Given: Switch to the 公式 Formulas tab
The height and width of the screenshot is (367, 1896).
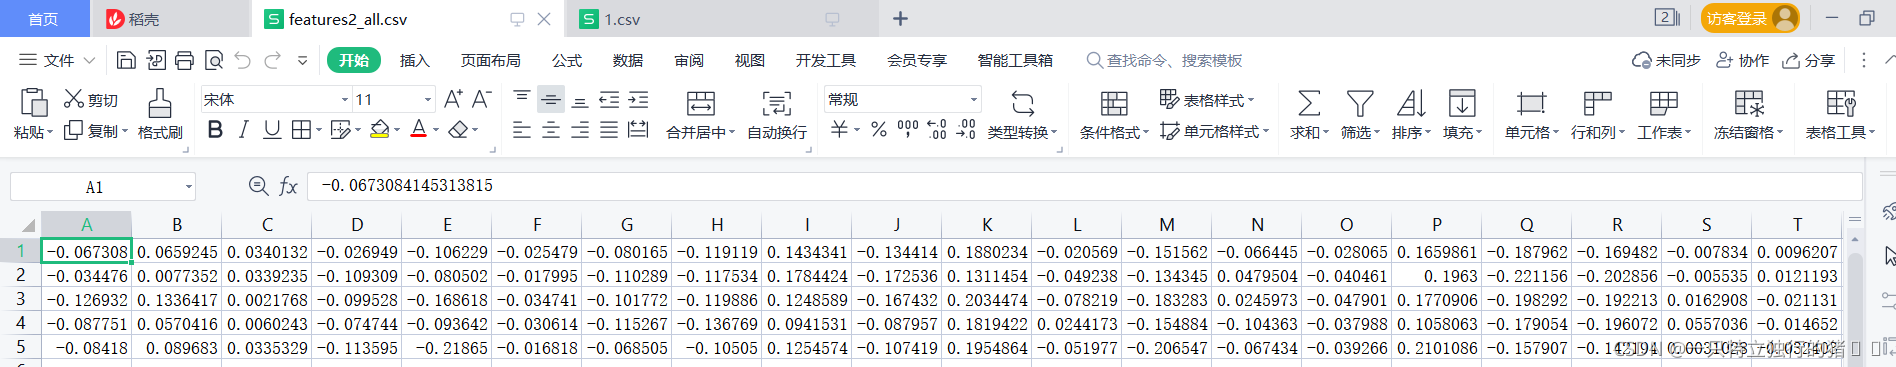Looking at the screenshot, I should 567,61.
